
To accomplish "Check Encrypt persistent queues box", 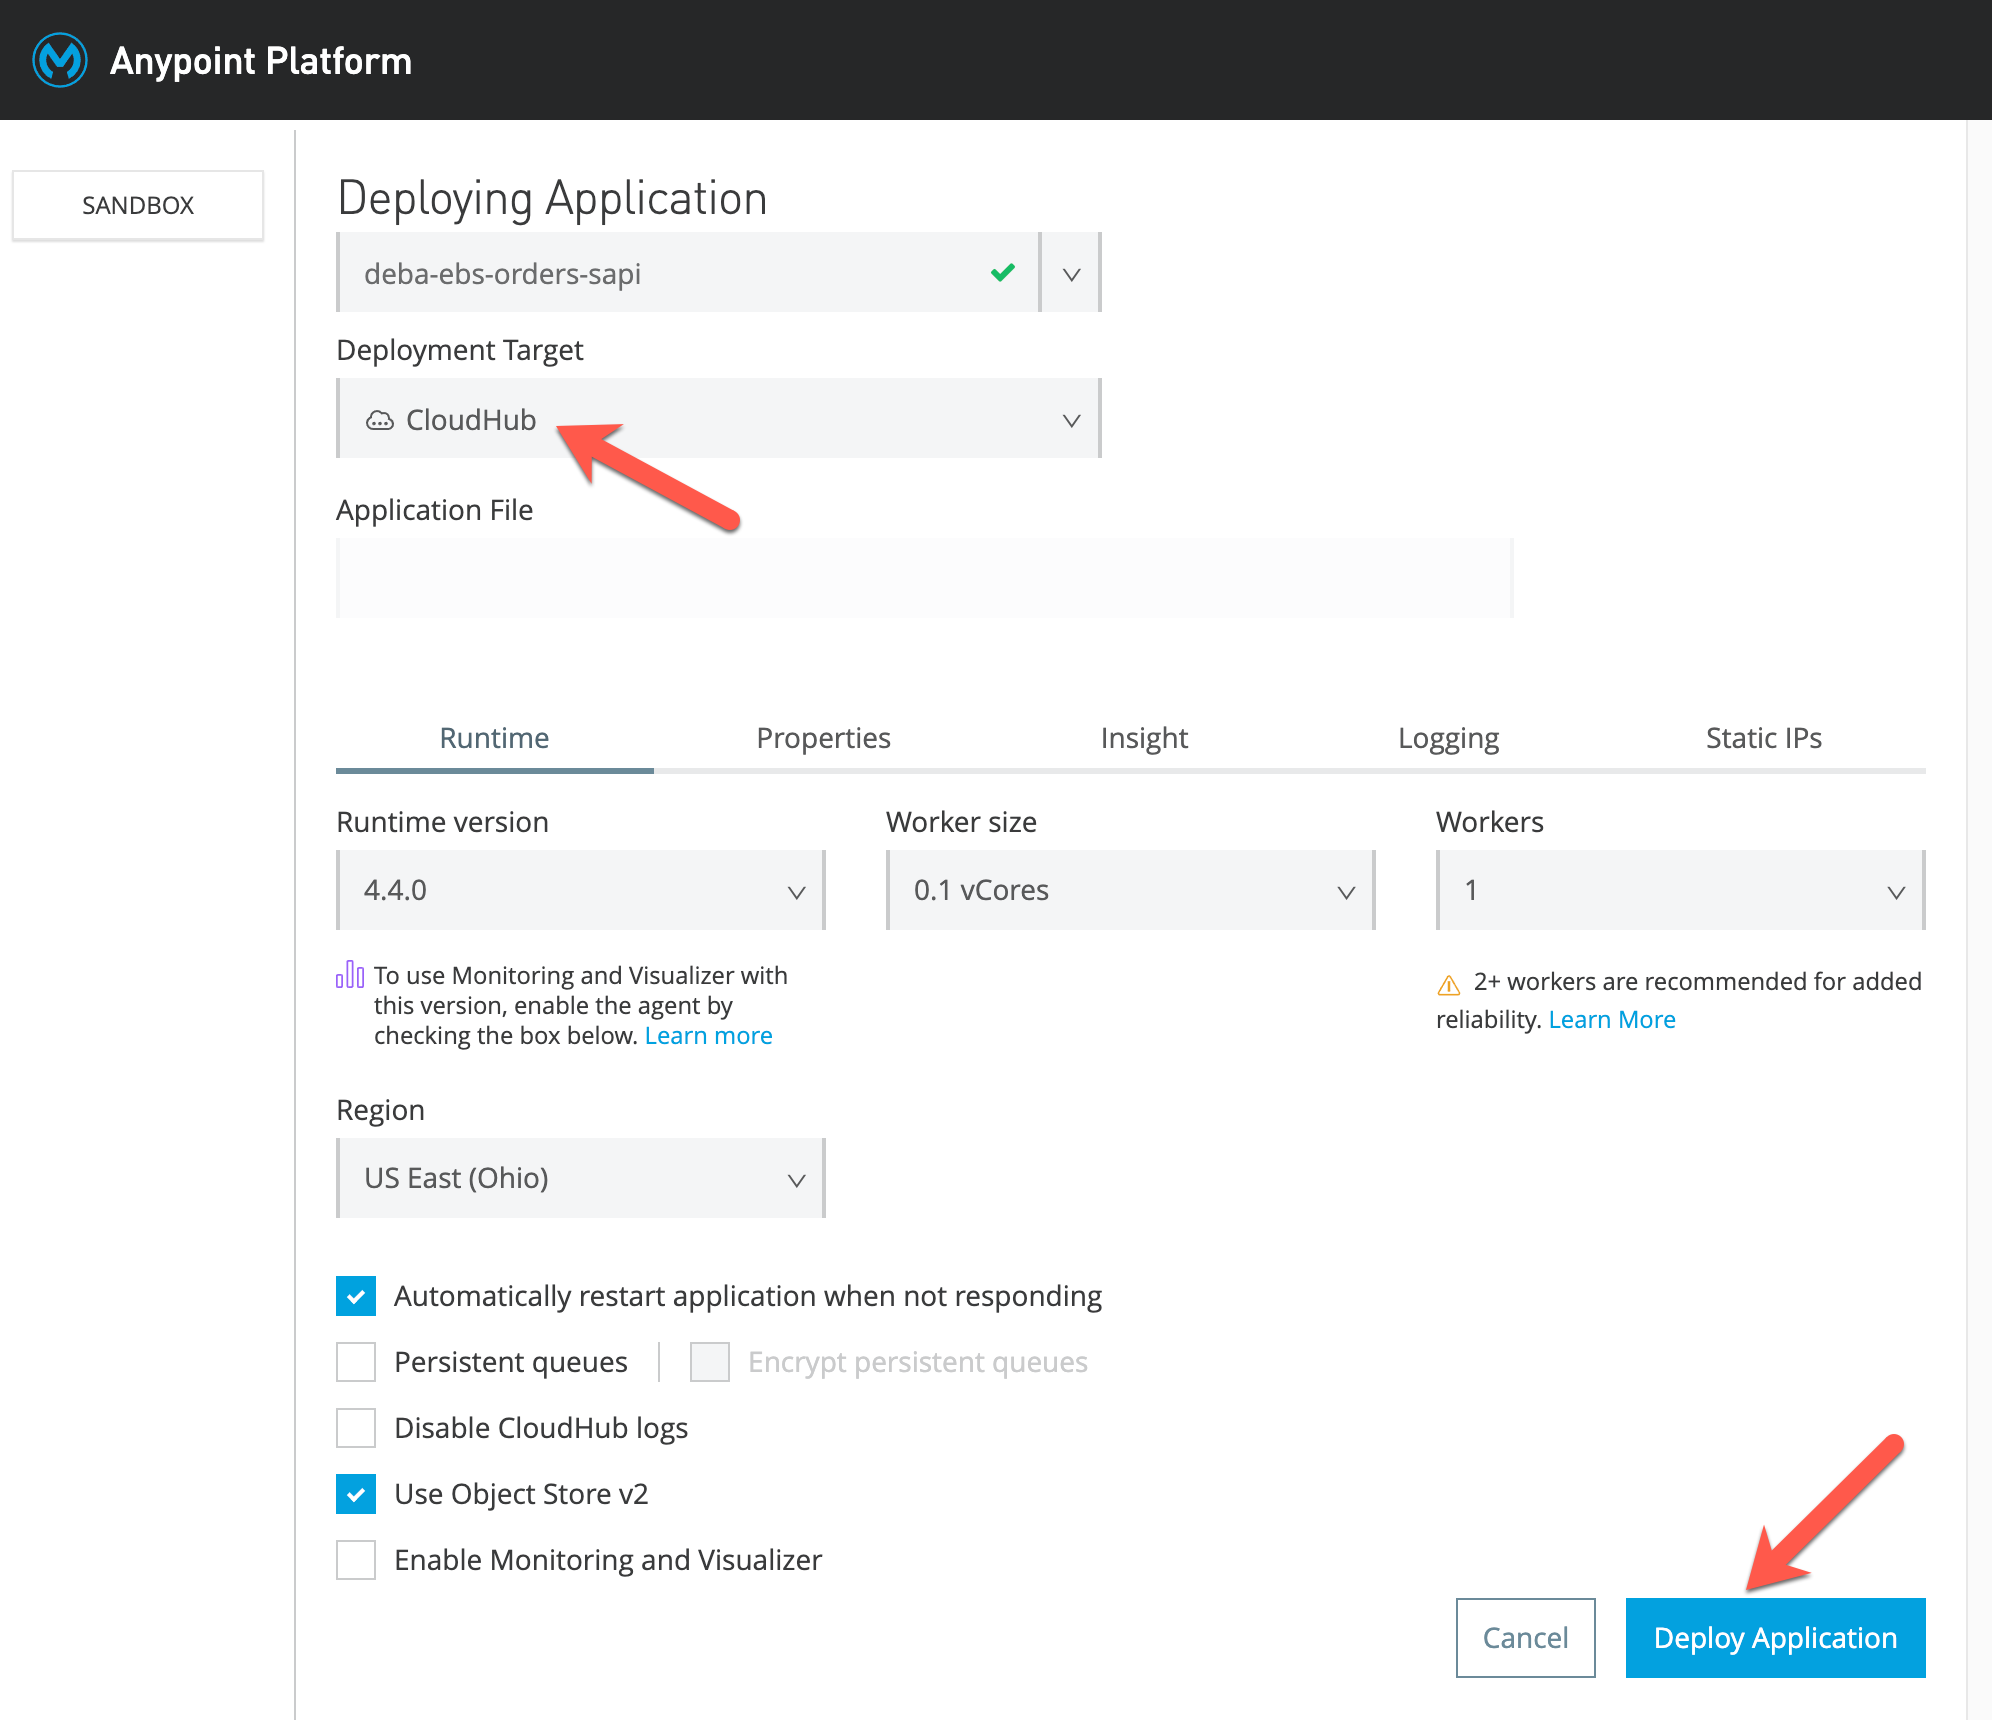I will 710,1362.
